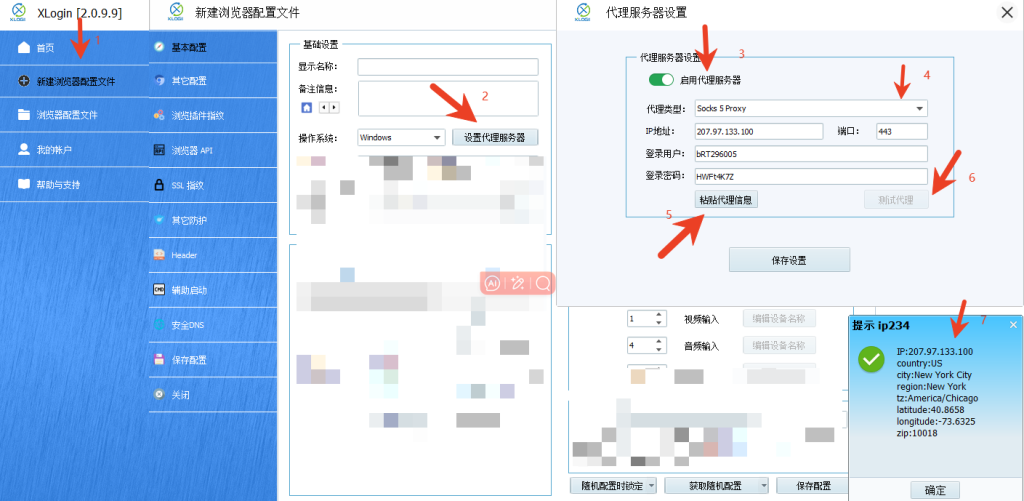Click the left arrow under 备注信息
Screen dimensions: 1024x501
[324, 107]
